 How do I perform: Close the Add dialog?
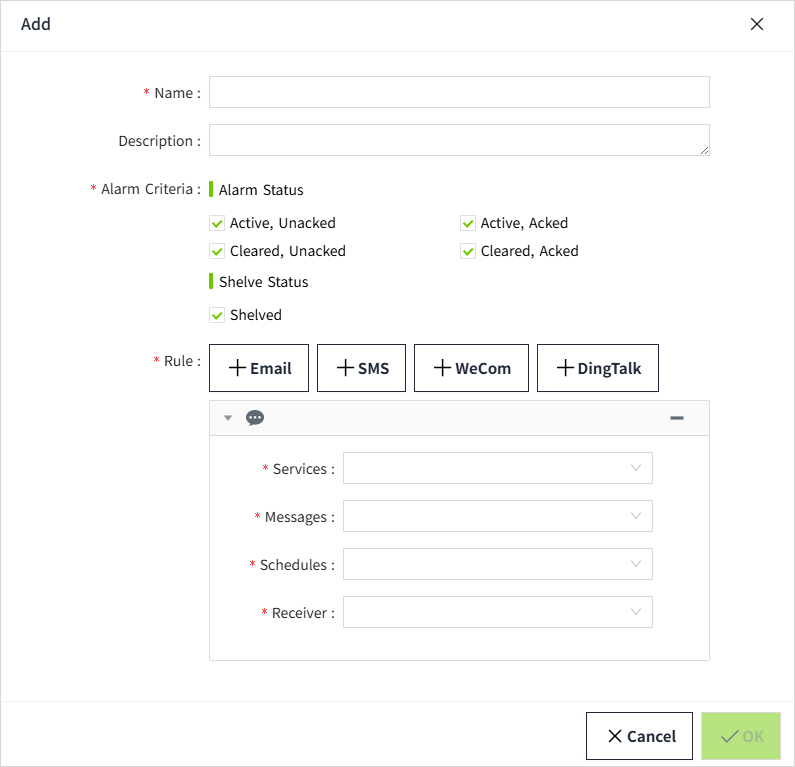757,24
